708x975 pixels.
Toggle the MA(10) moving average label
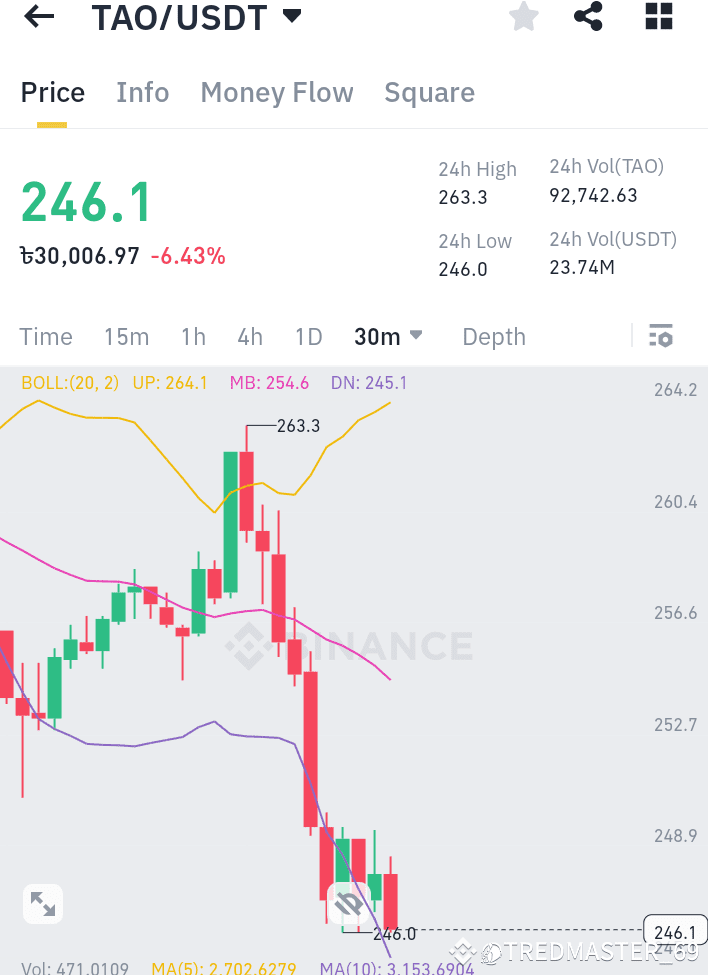point(396,967)
